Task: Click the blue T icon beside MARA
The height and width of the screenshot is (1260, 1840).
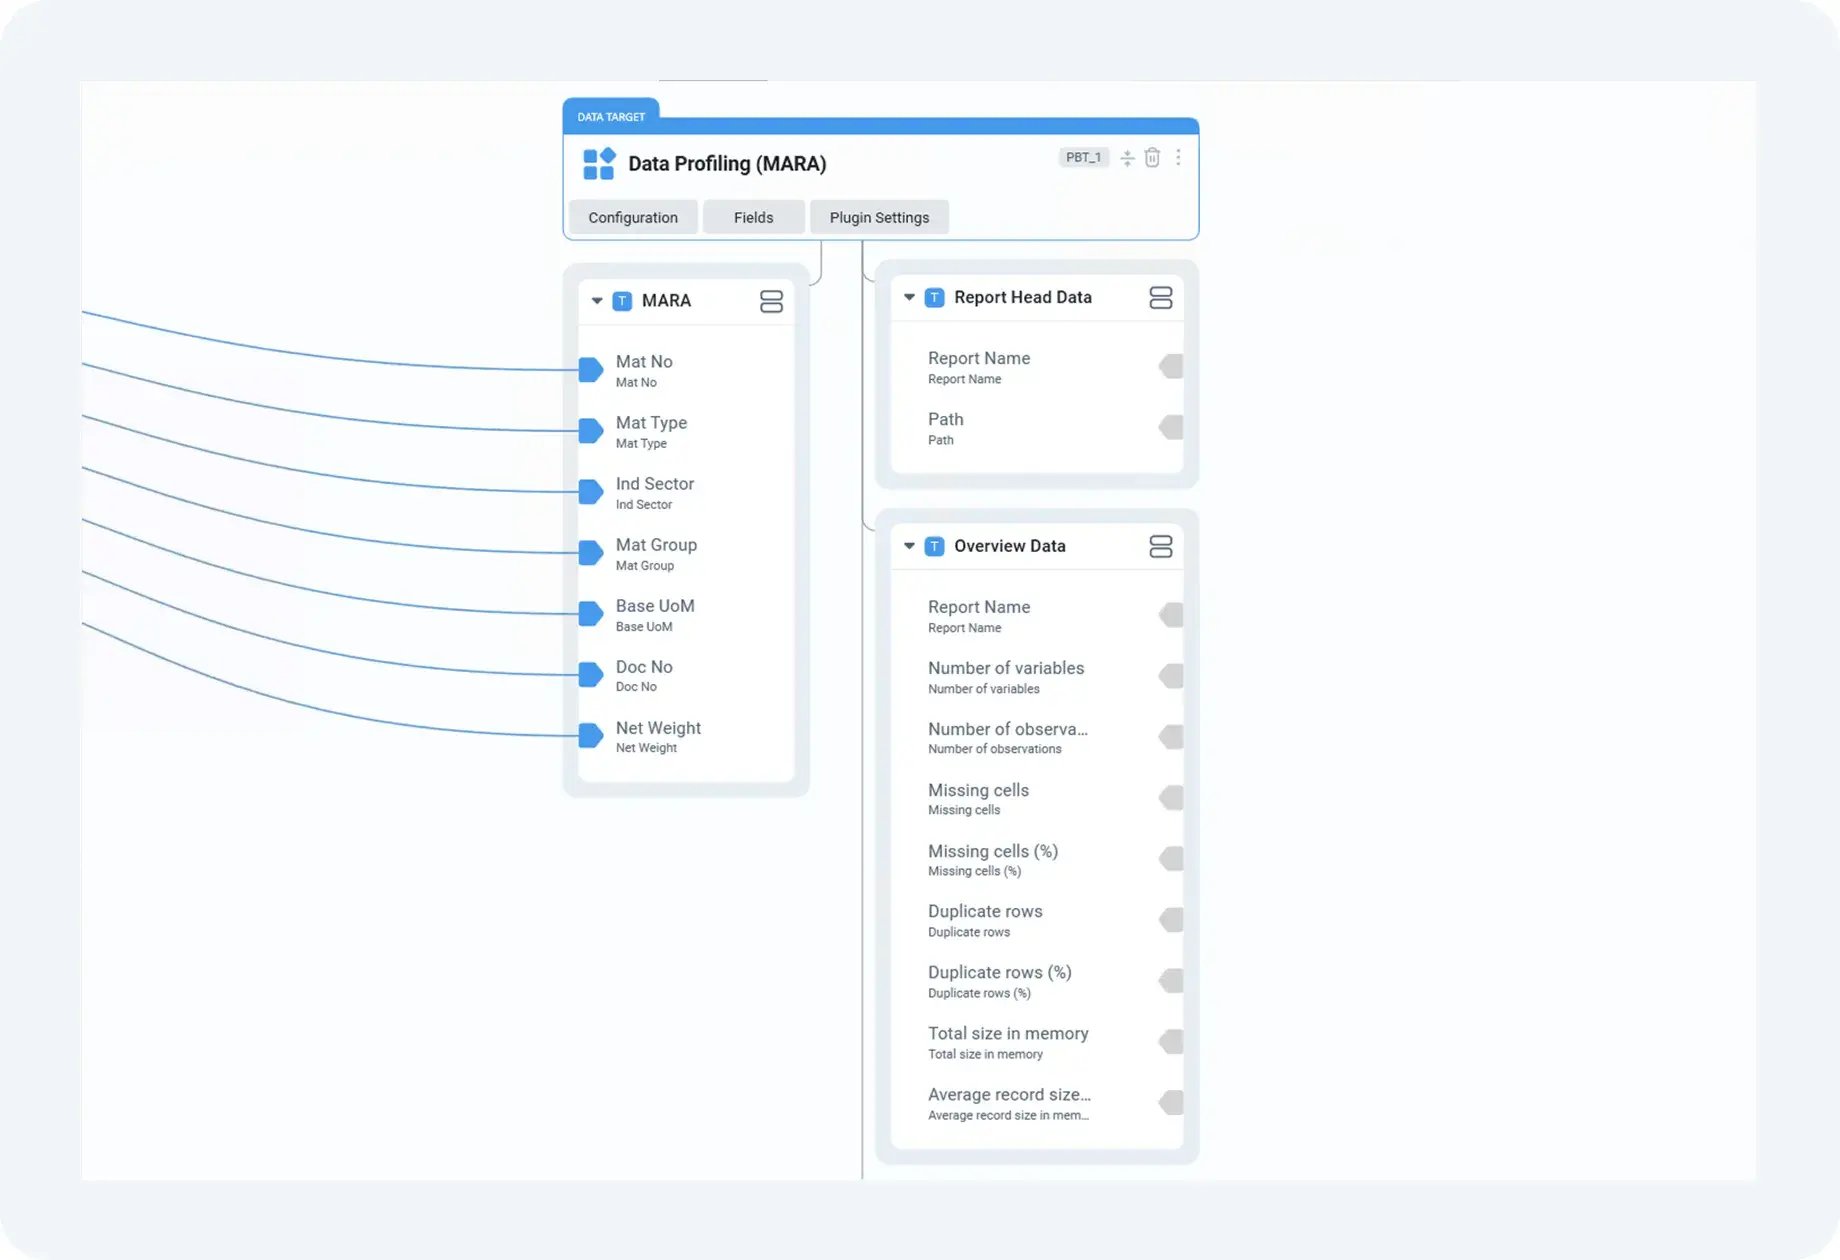Action: 622,301
